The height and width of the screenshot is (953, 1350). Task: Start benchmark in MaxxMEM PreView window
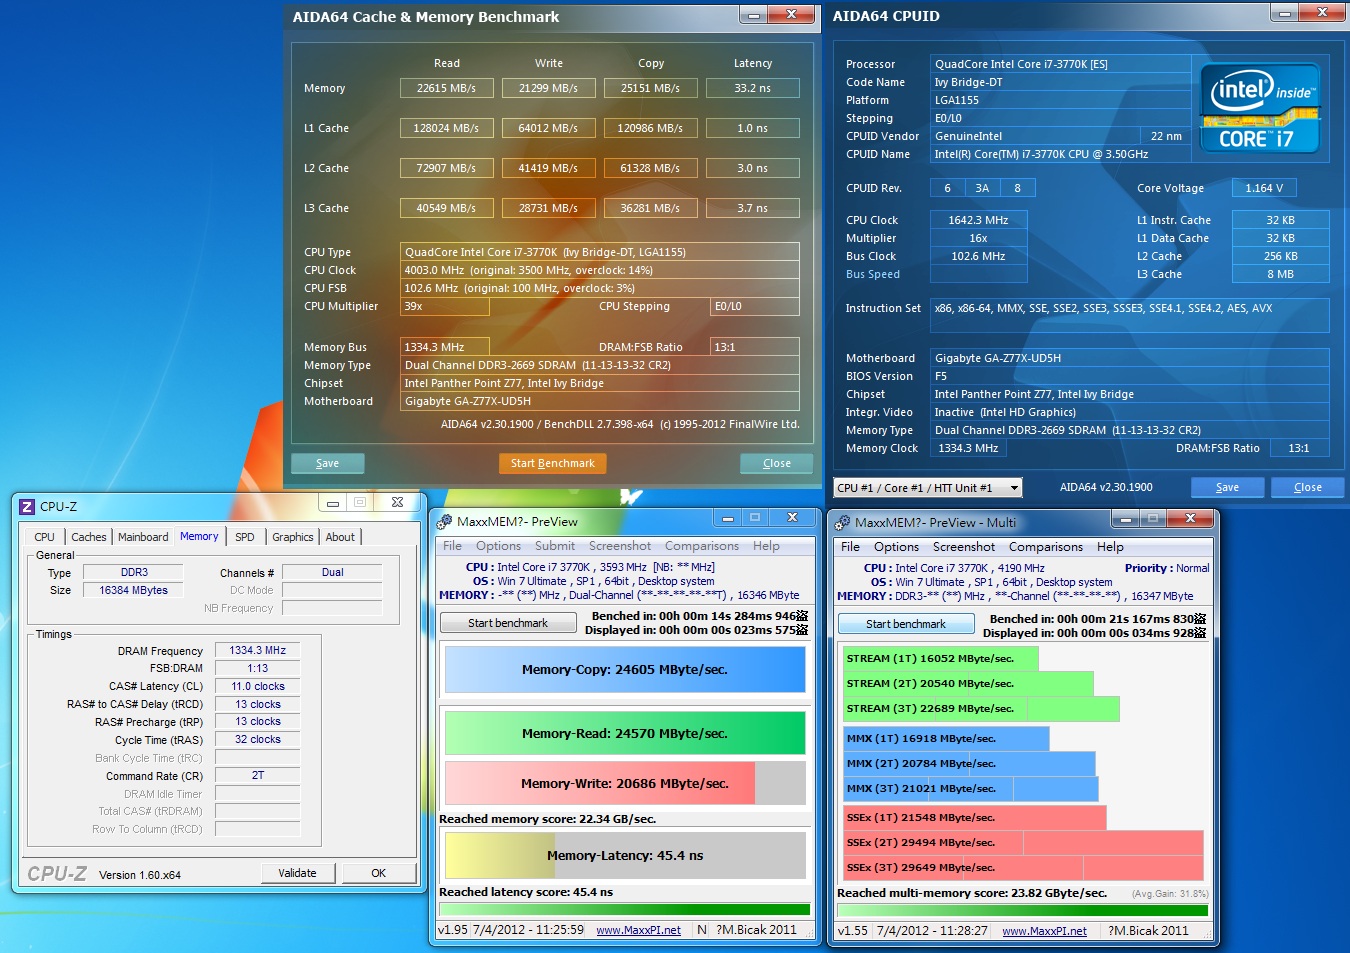(508, 623)
